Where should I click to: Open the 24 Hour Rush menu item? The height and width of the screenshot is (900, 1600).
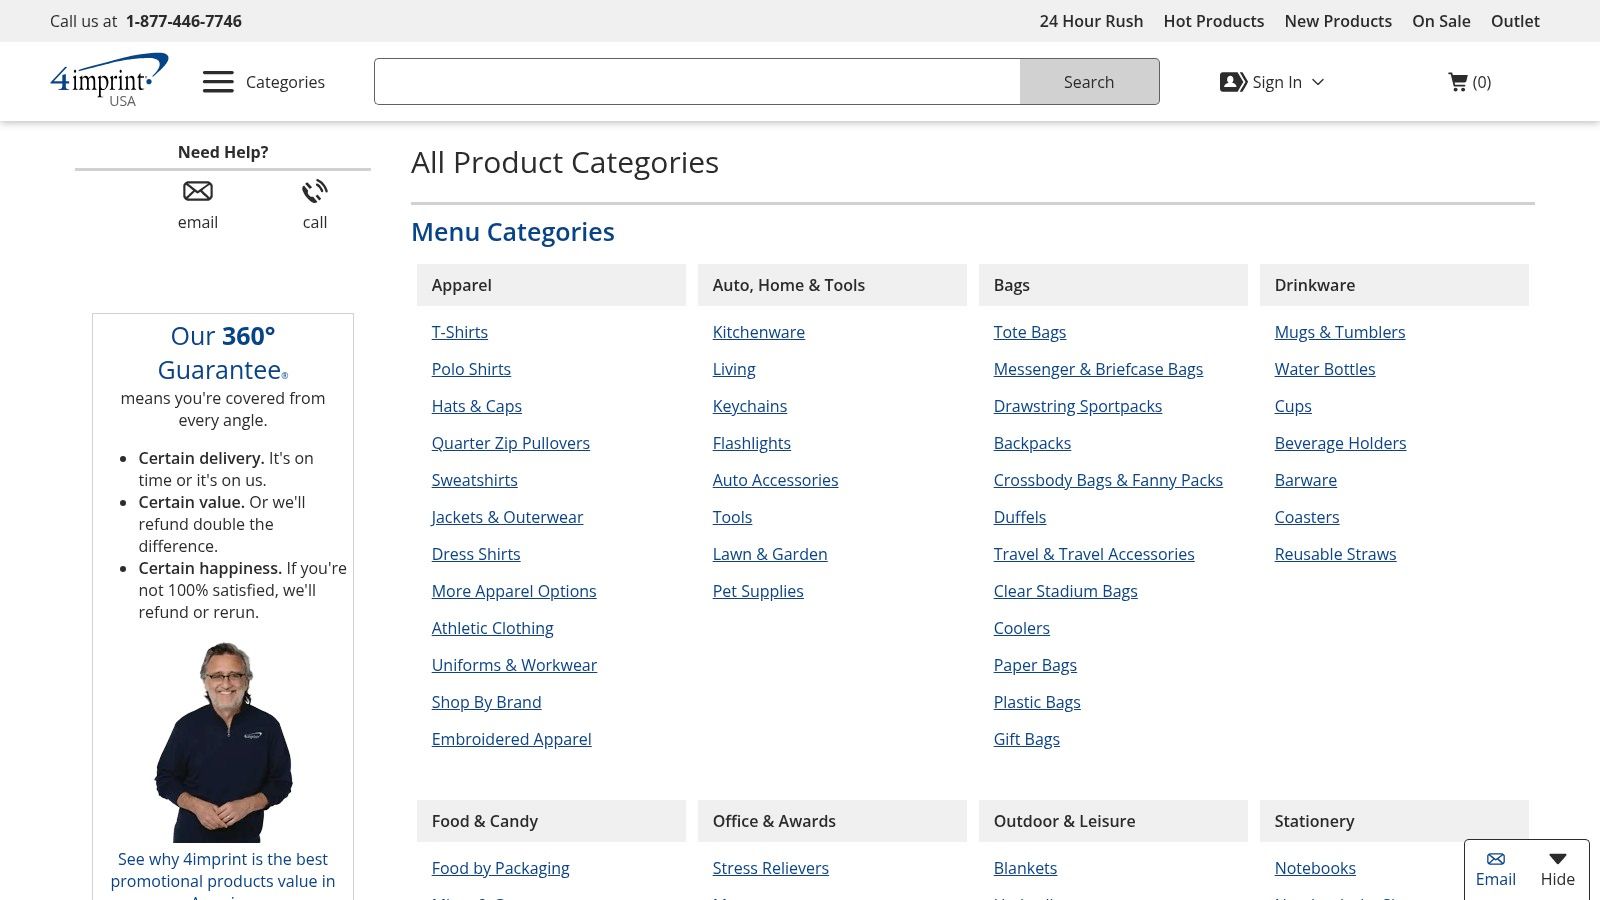tap(1091, 21)
